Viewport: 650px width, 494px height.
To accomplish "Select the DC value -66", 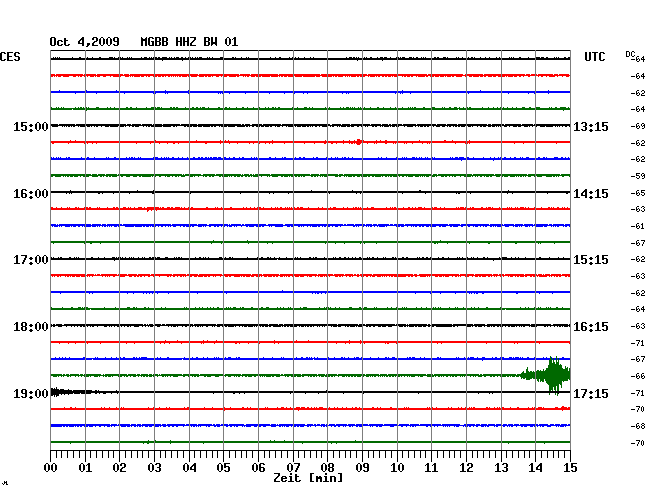I will point(638,376).
